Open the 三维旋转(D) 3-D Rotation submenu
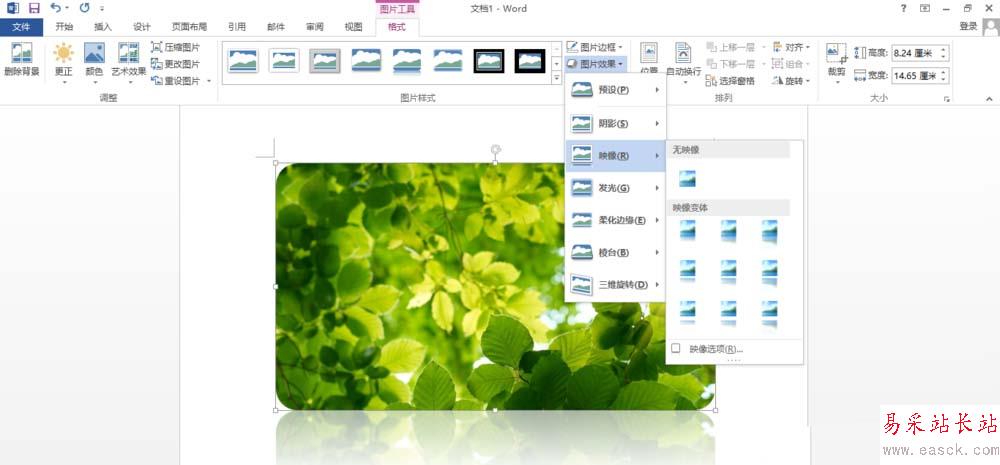This screenshot has width=1000, height=465. tap(615, 284)
